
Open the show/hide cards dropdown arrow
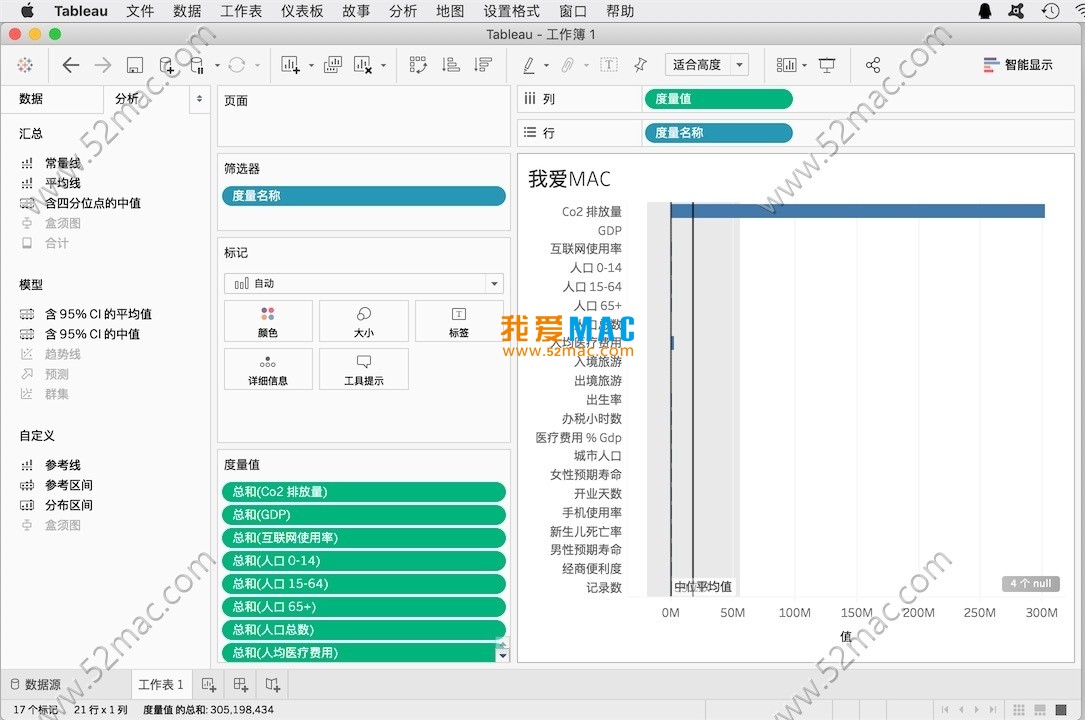pyautogui.click(x=804, y=66)
